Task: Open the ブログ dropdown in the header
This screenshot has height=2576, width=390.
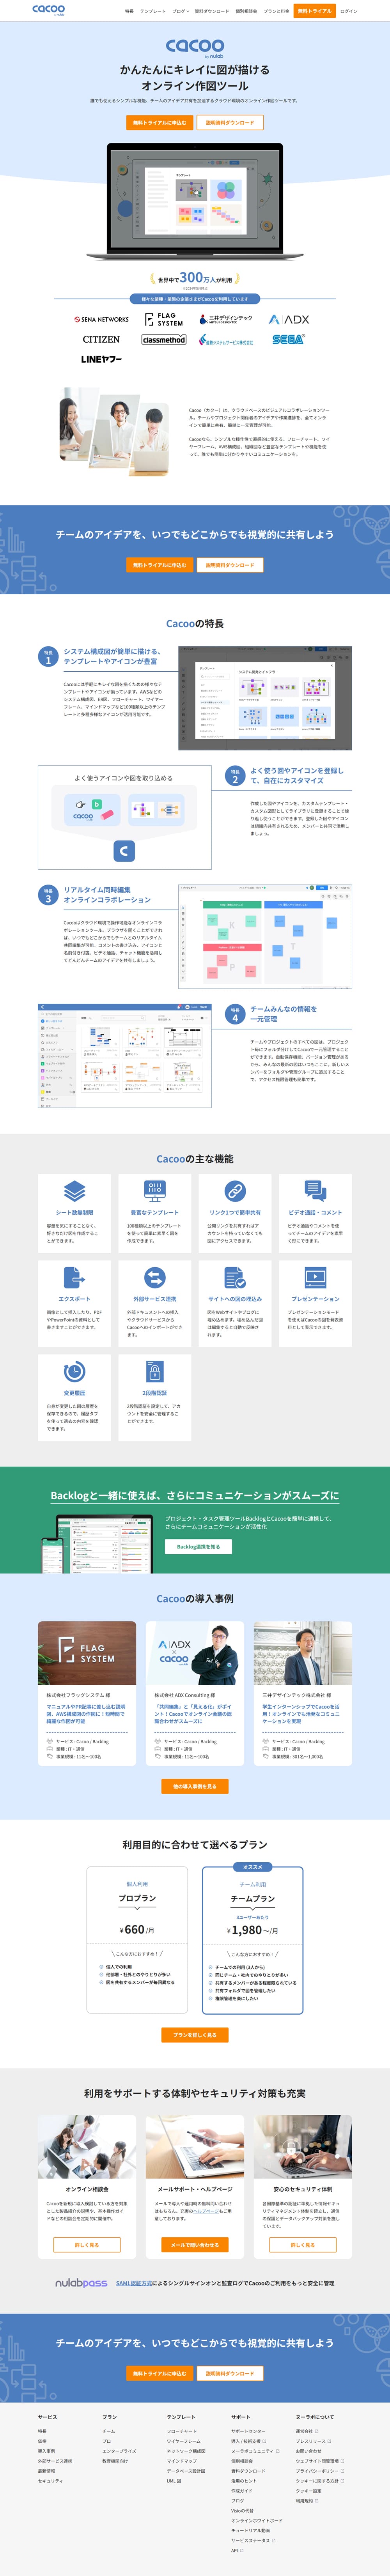Action: click(x=181, y=11)
